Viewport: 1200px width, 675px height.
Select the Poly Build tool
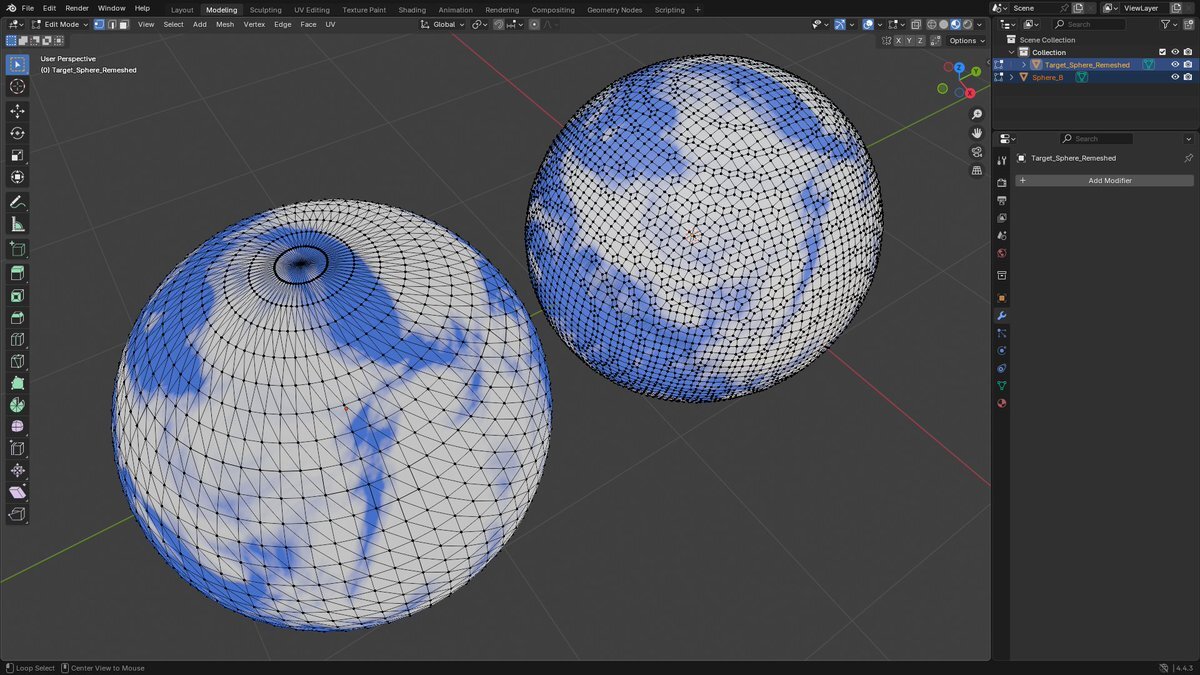17,383
